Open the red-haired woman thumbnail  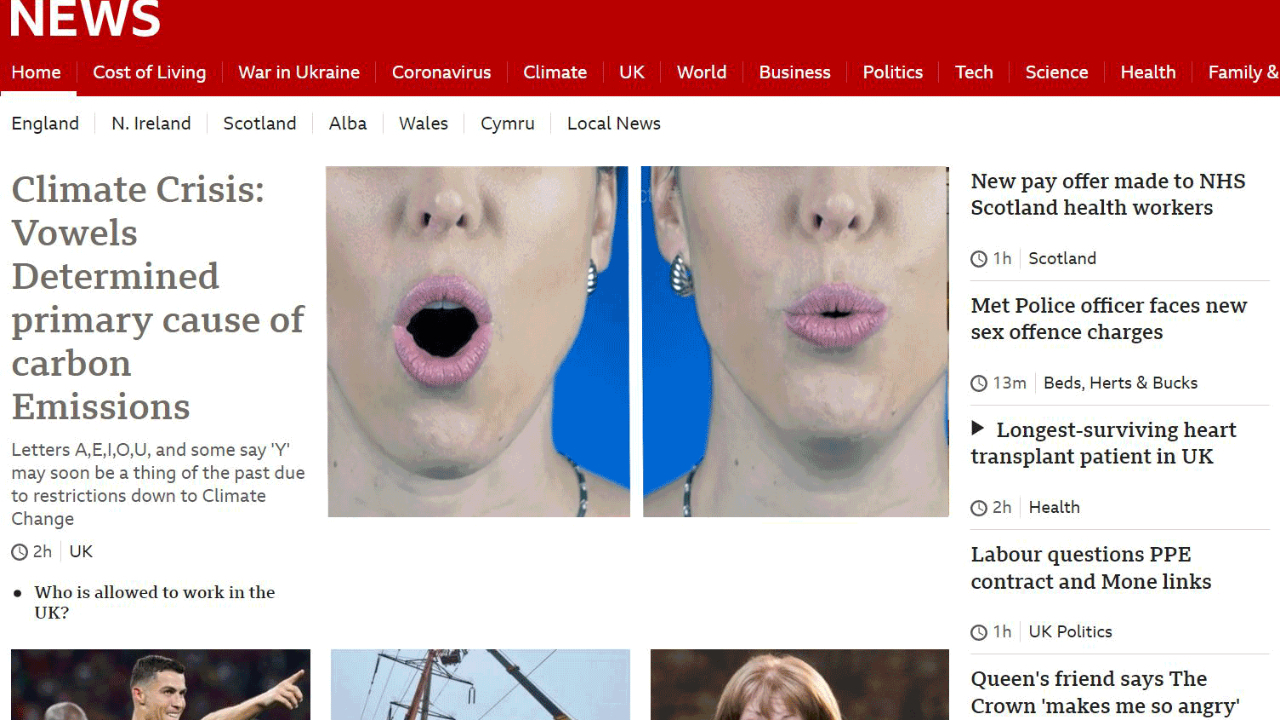(x=799, y=685)
